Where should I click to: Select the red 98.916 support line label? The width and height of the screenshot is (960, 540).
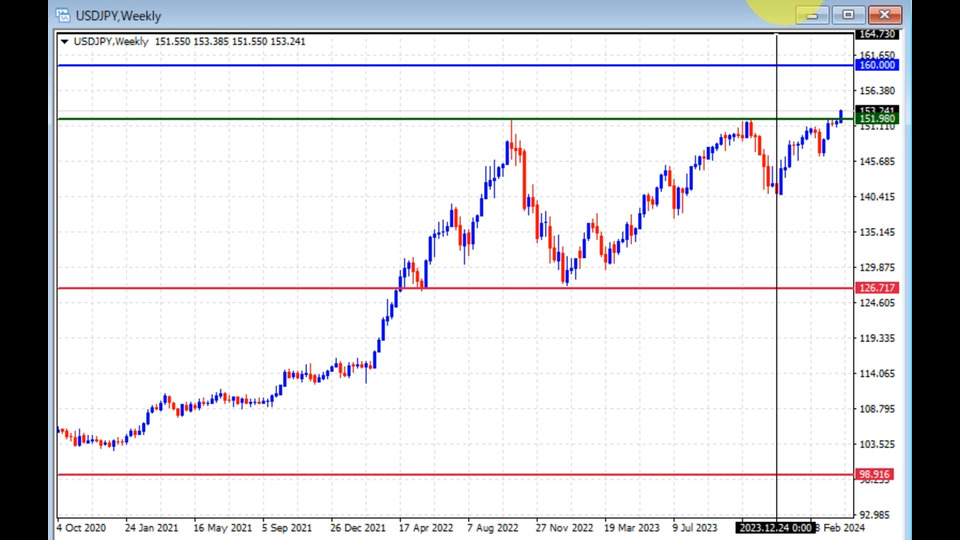tap(874, 474)
